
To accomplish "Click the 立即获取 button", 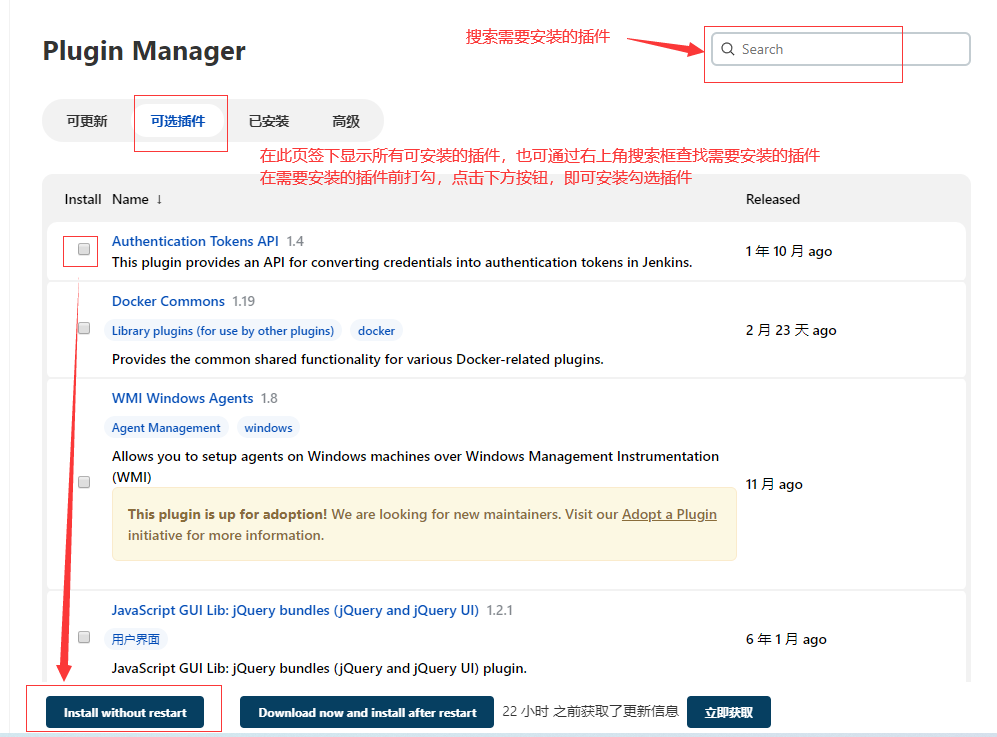I will pos(729,712).
